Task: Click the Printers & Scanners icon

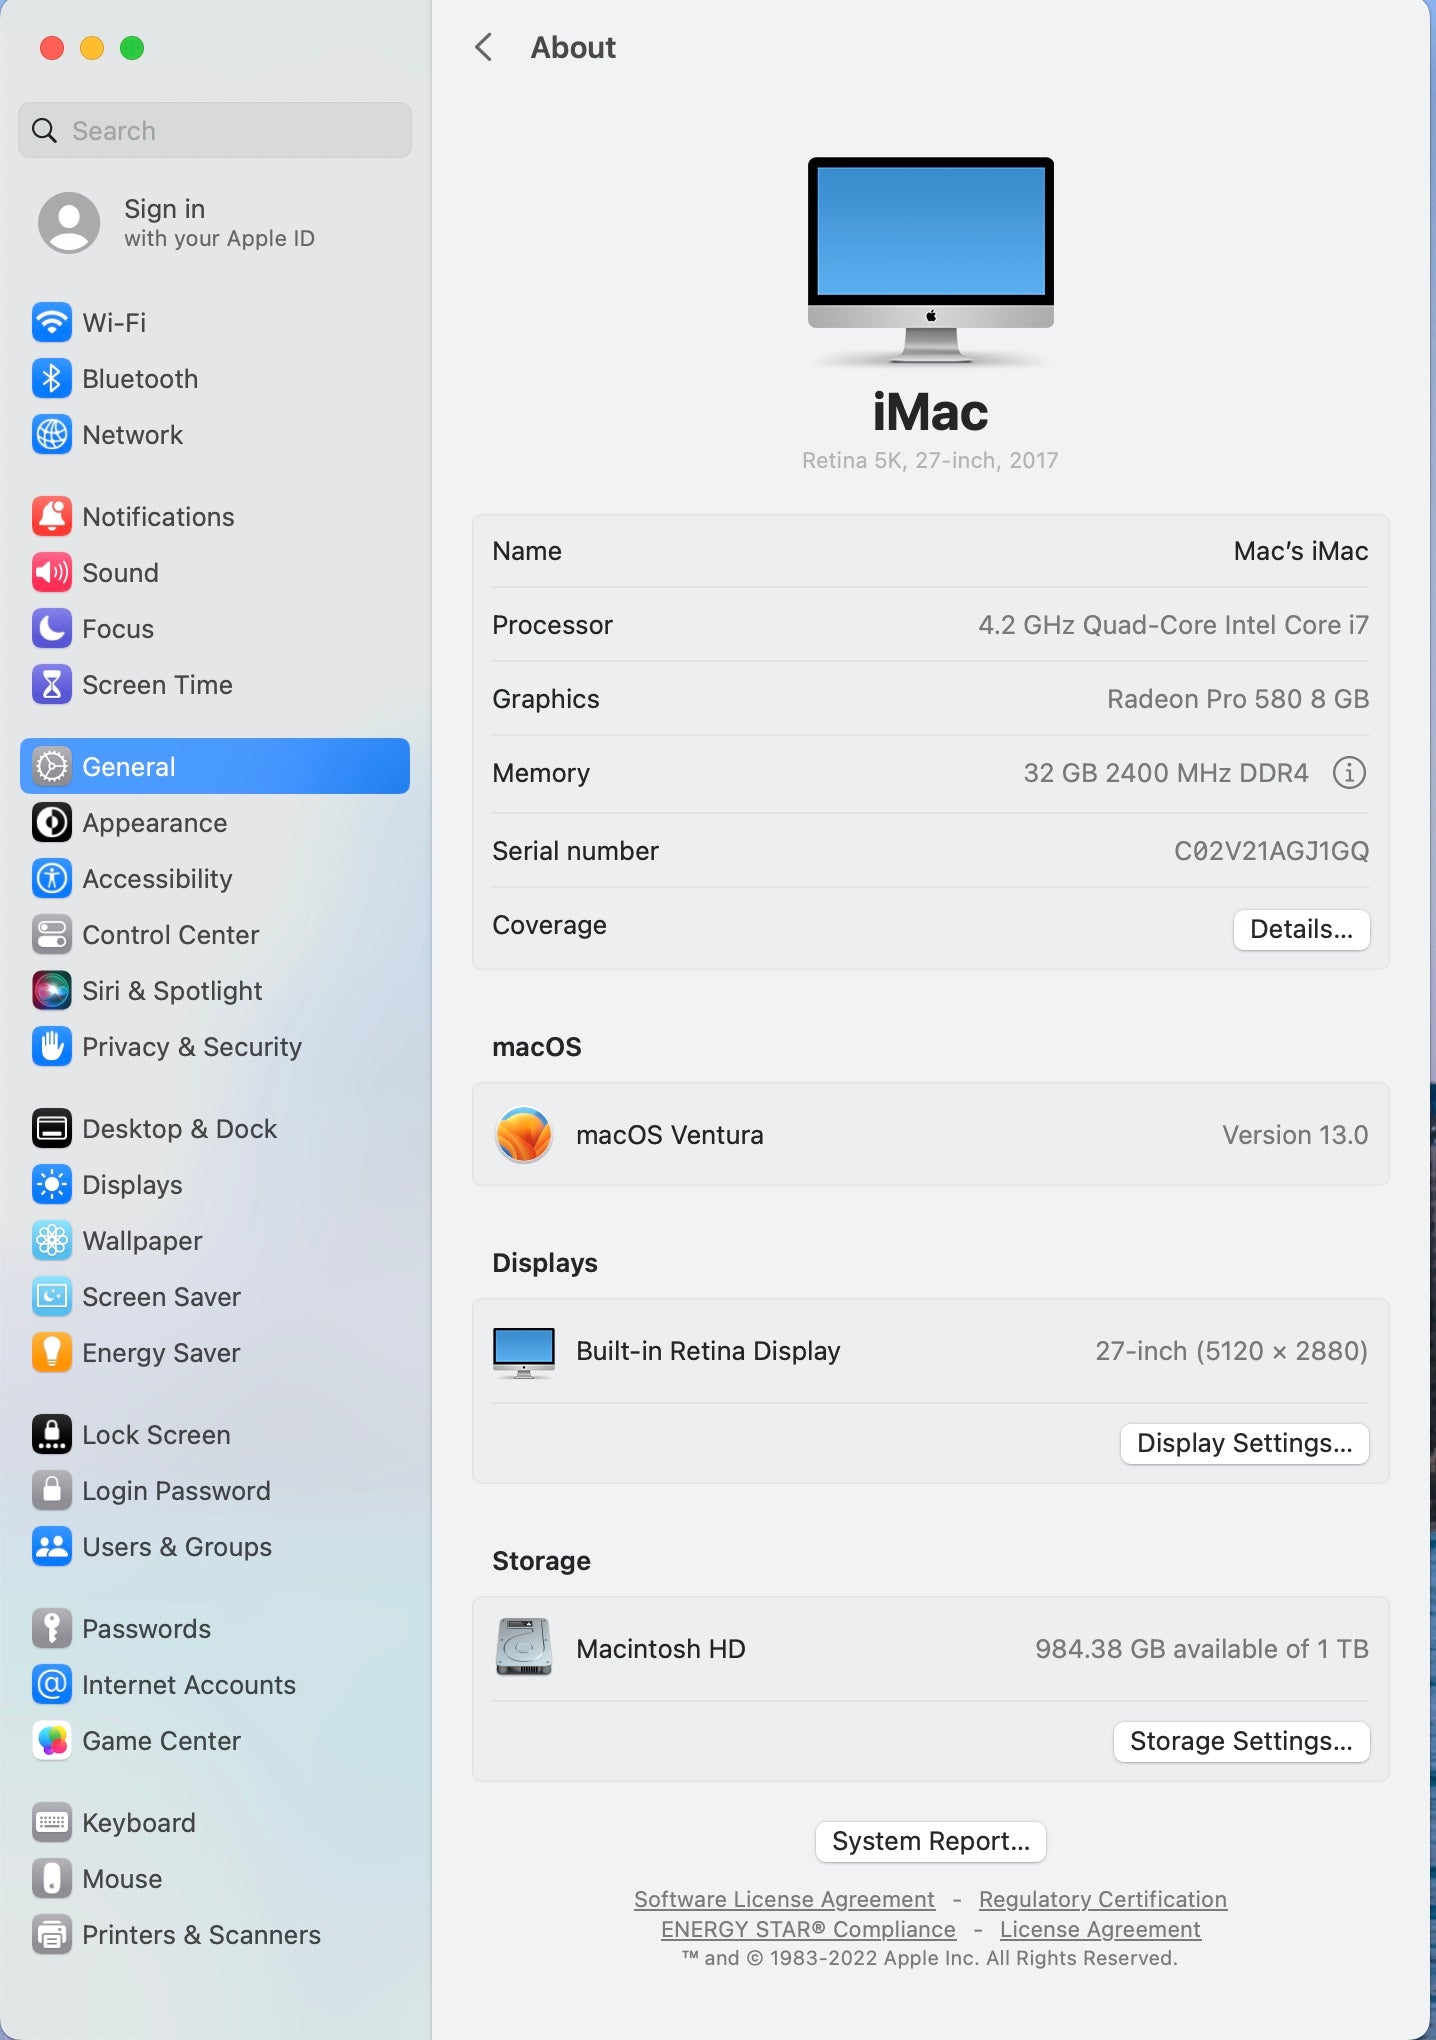Action: point(51,1934)
